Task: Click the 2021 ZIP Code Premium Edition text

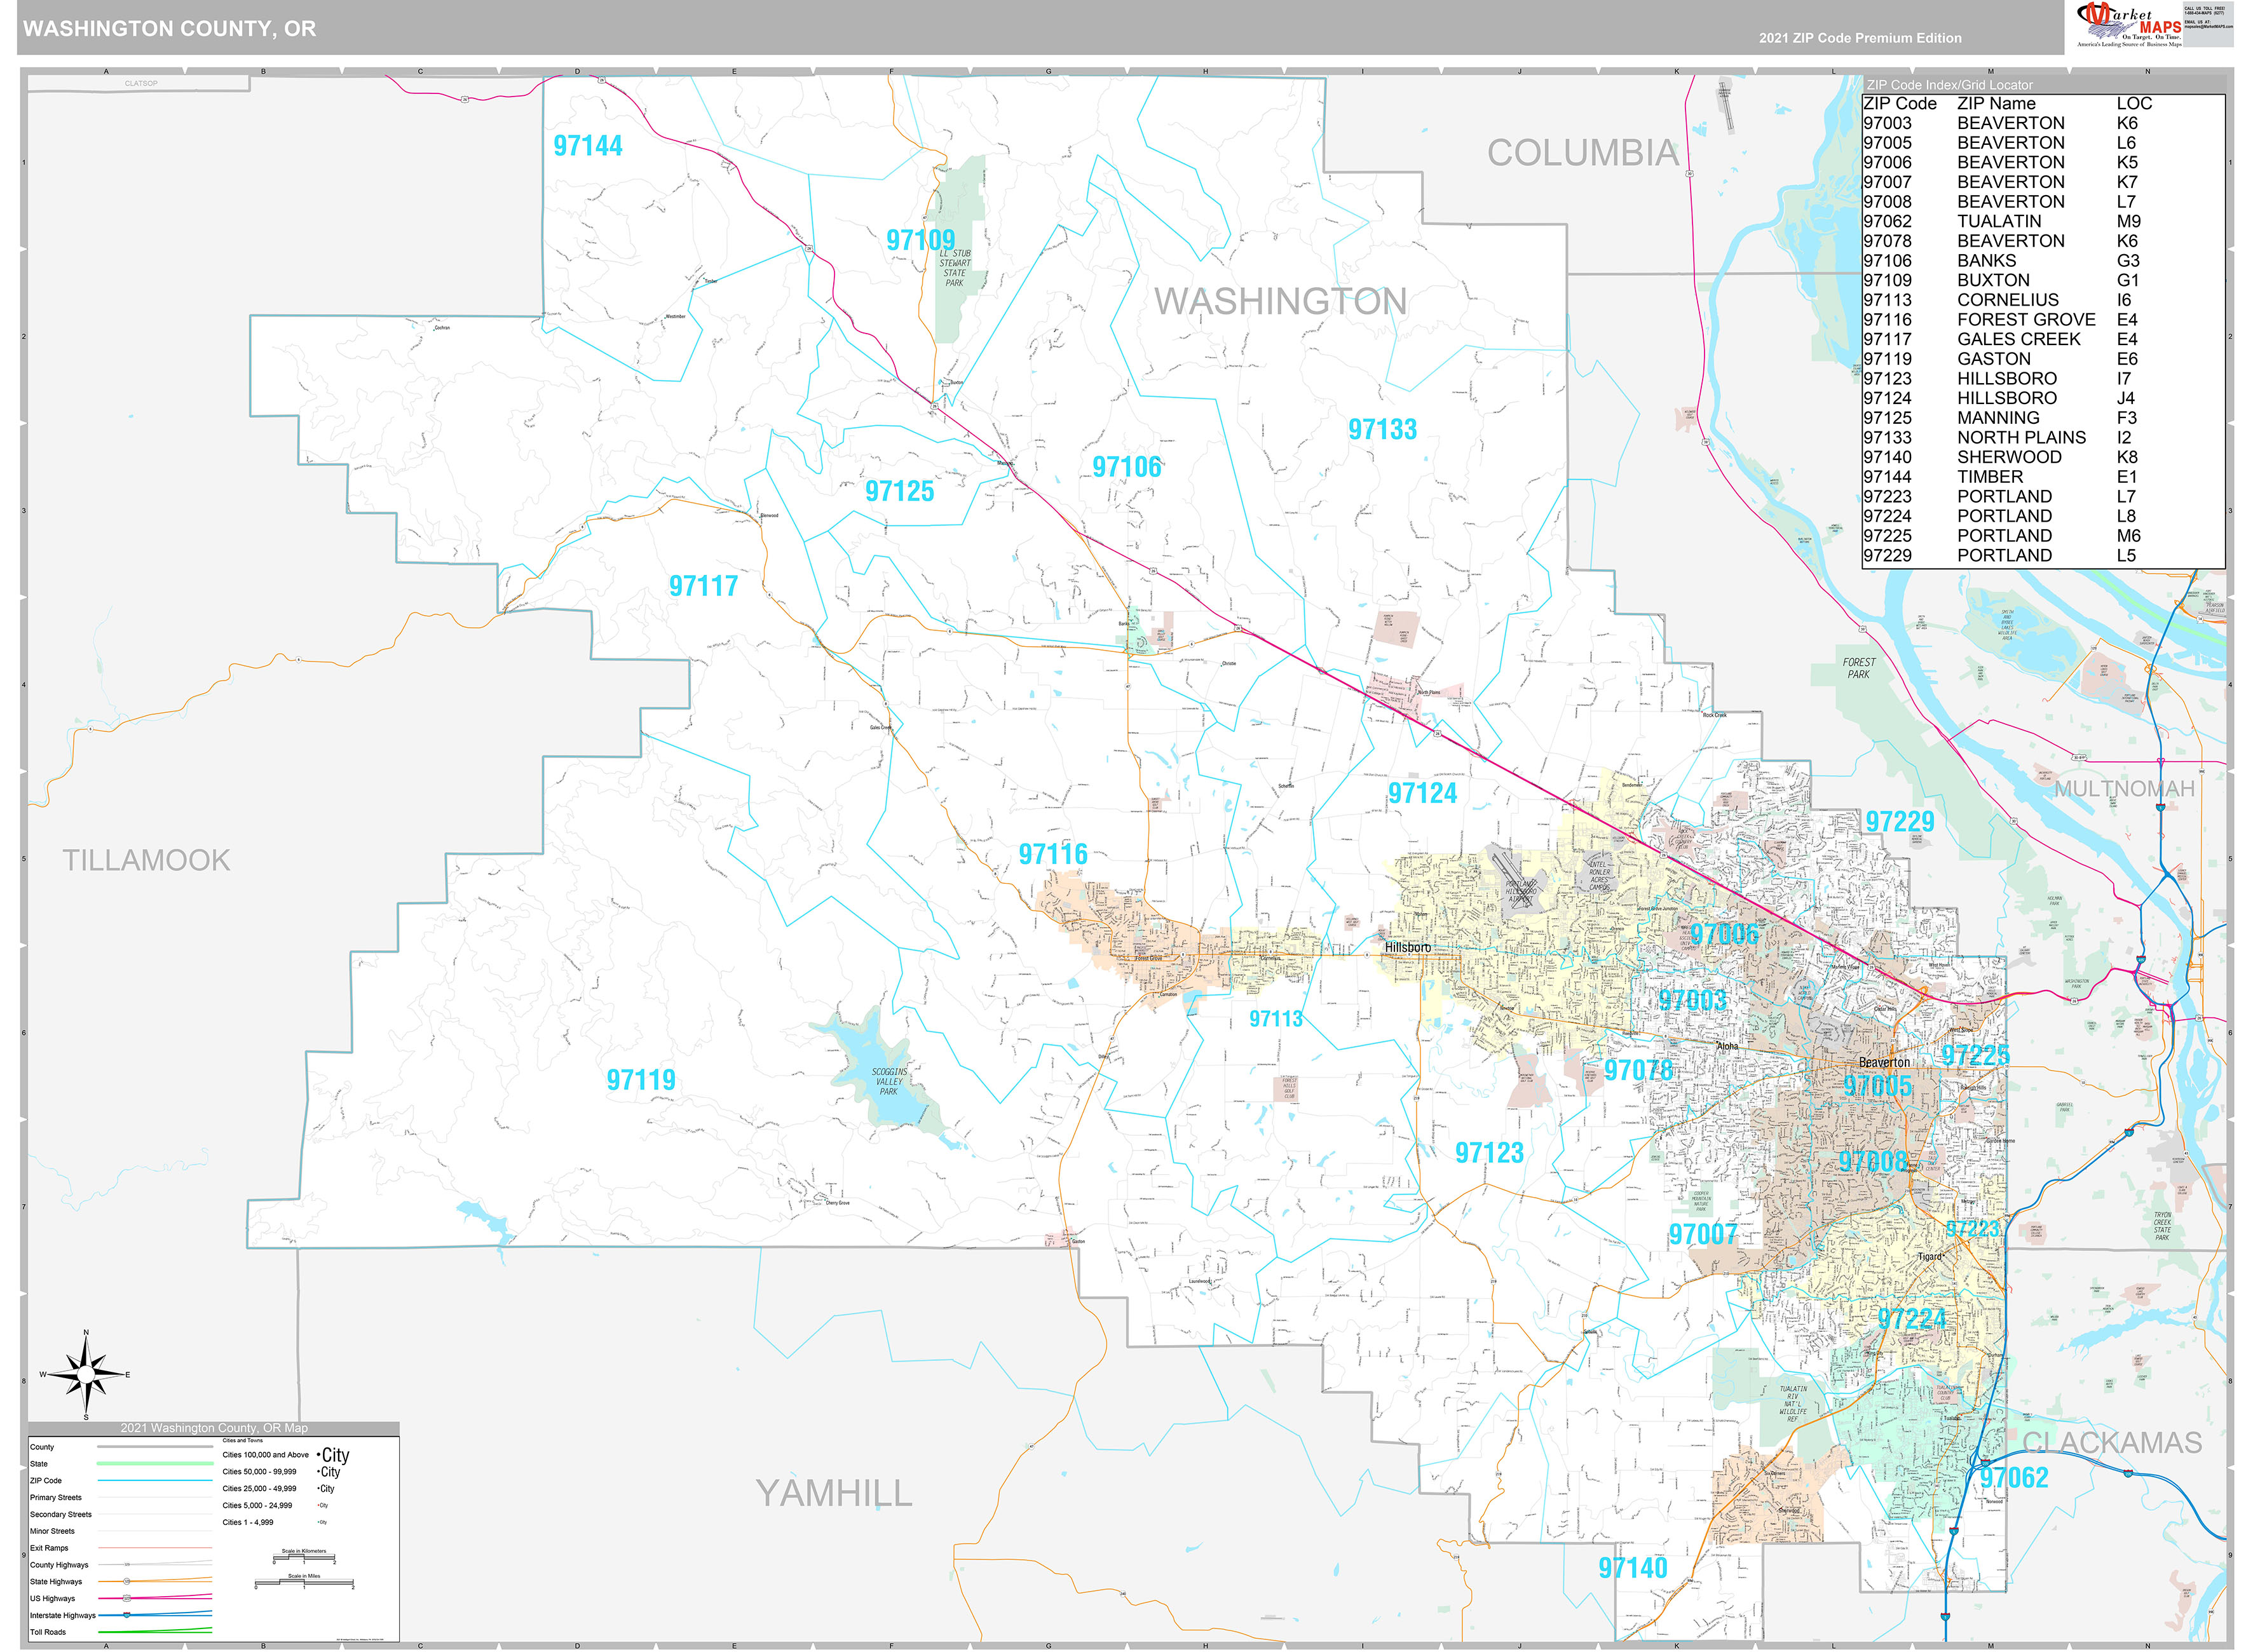Action: [x=1860, y=38]
